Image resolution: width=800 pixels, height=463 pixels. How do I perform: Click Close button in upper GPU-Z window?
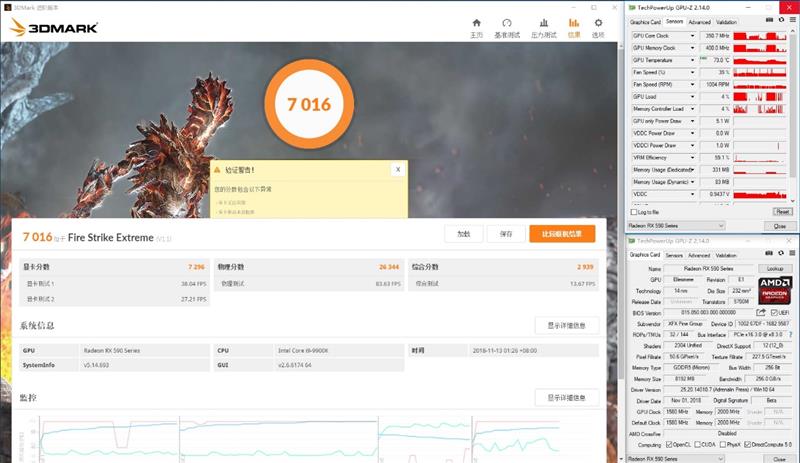[x=780, y=226]
